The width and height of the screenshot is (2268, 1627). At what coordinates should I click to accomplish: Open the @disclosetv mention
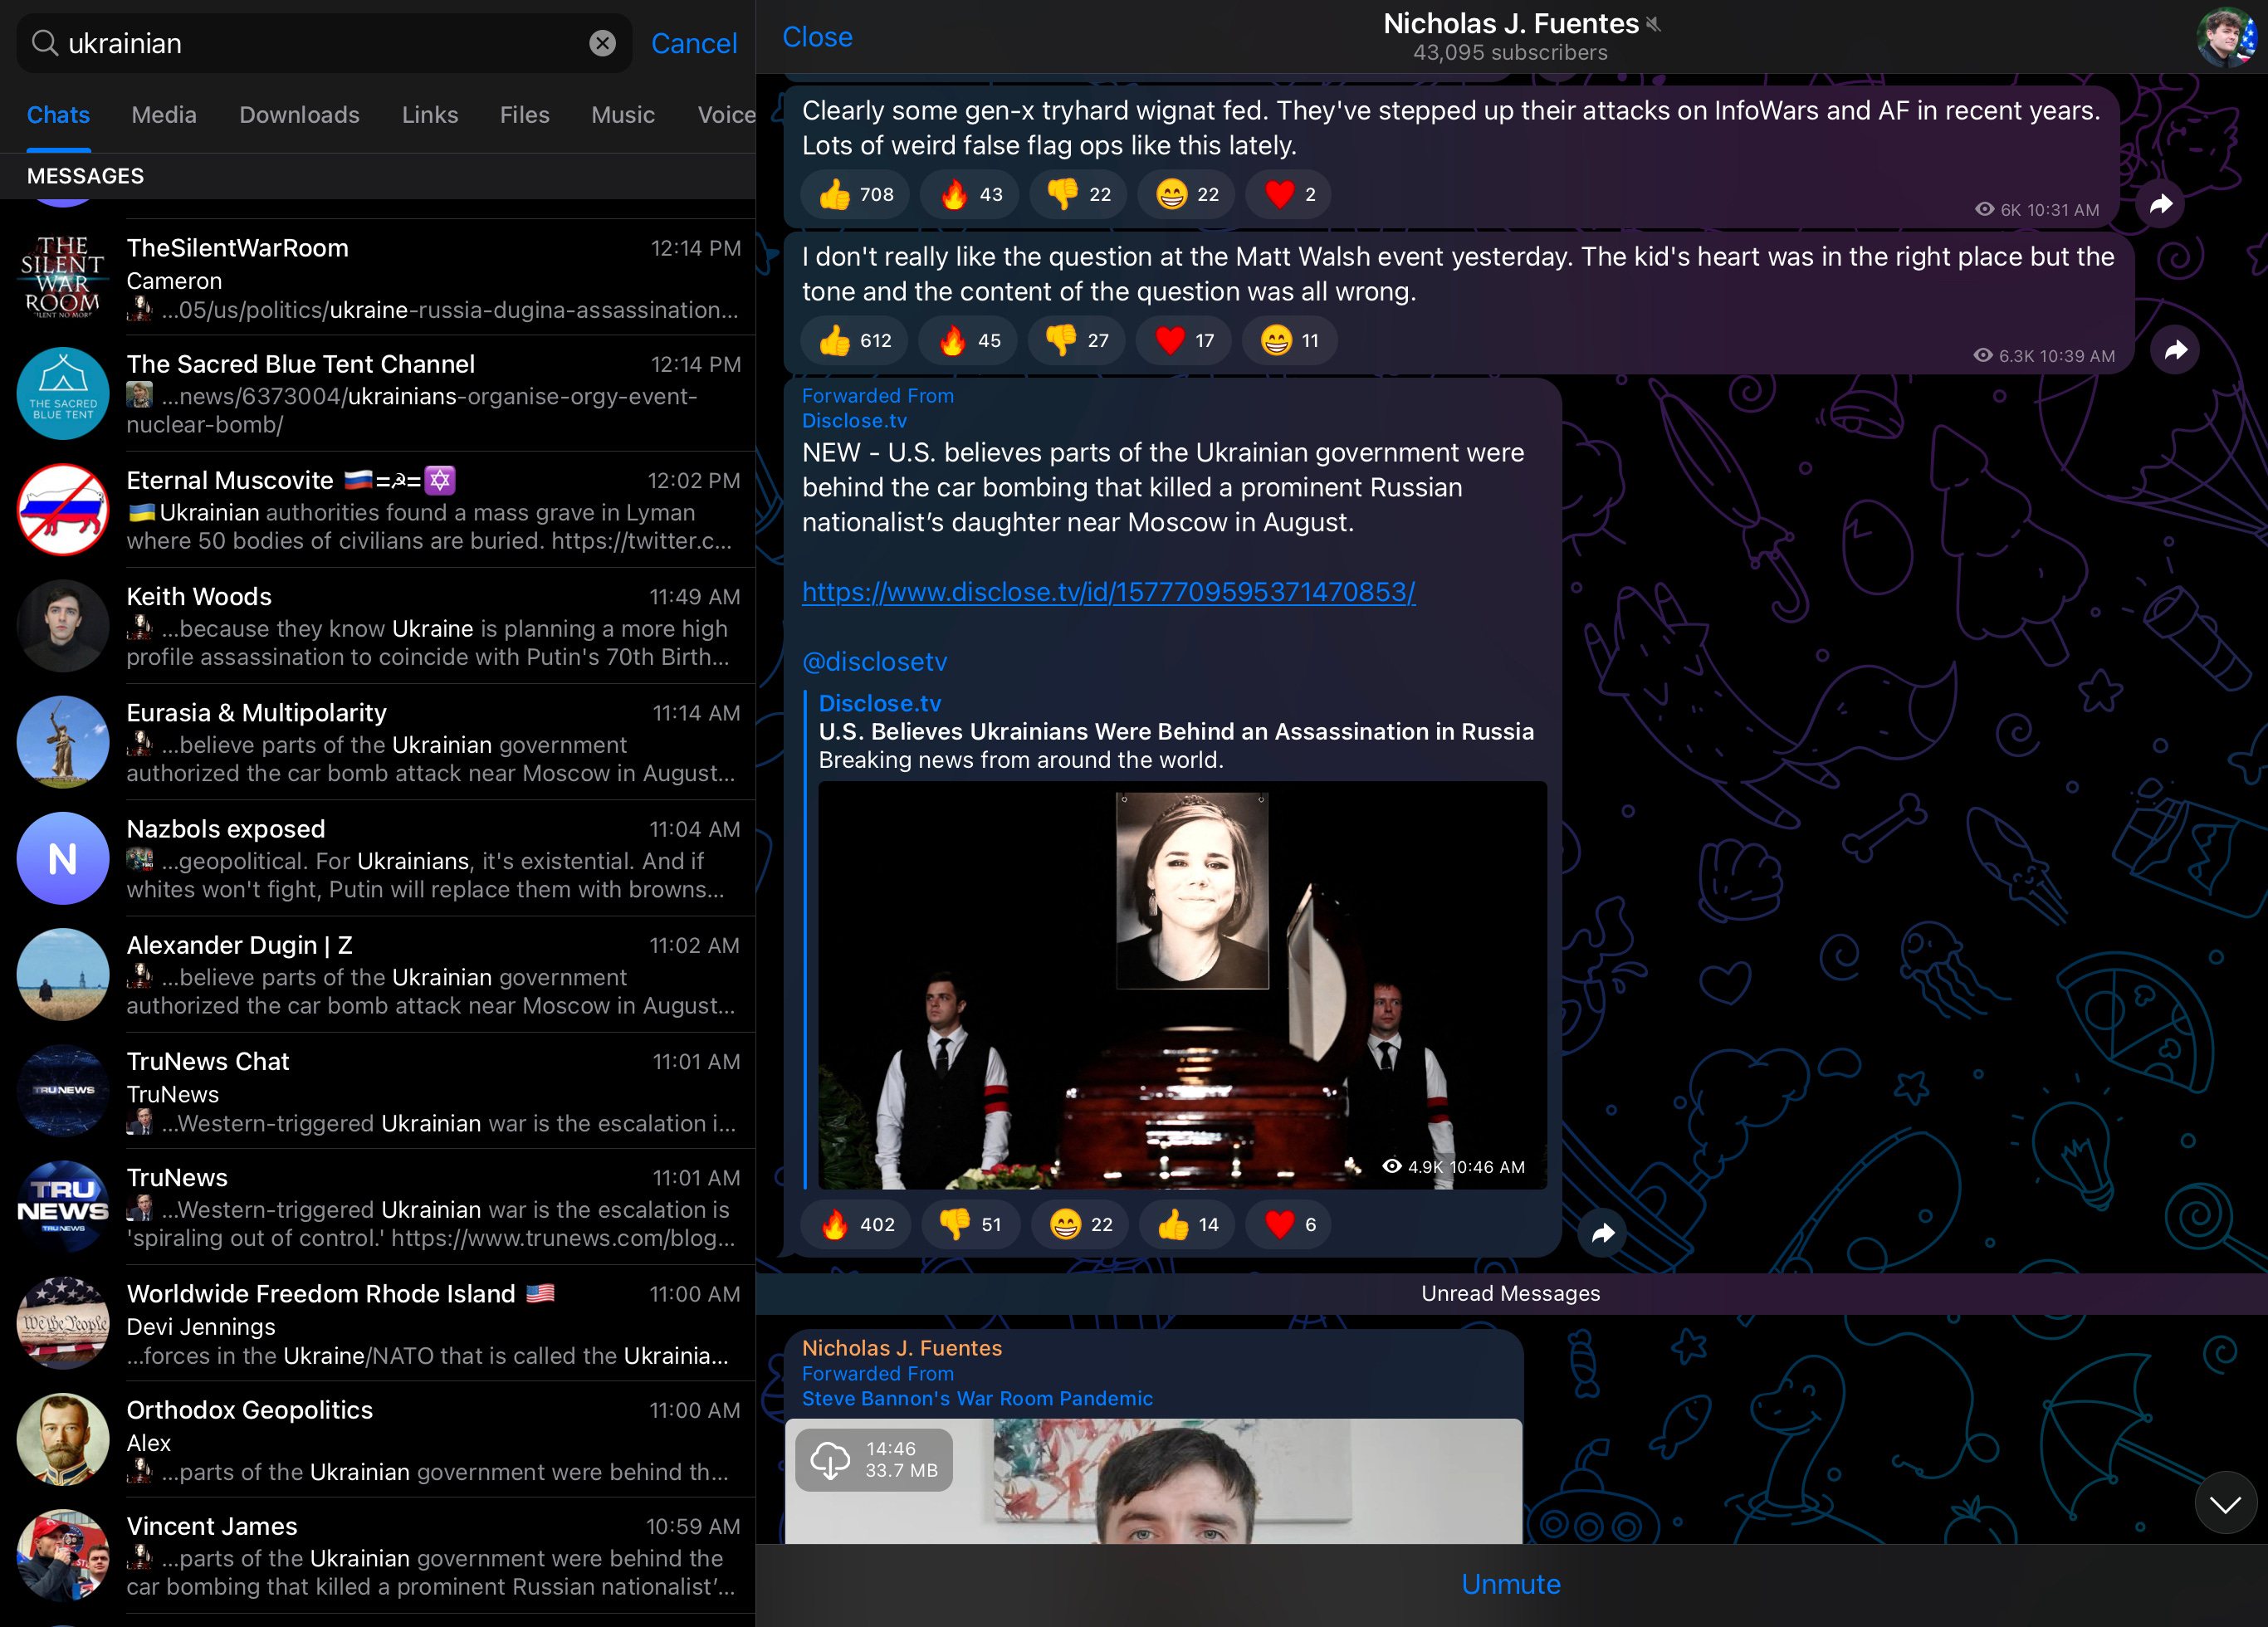[874, 661]
